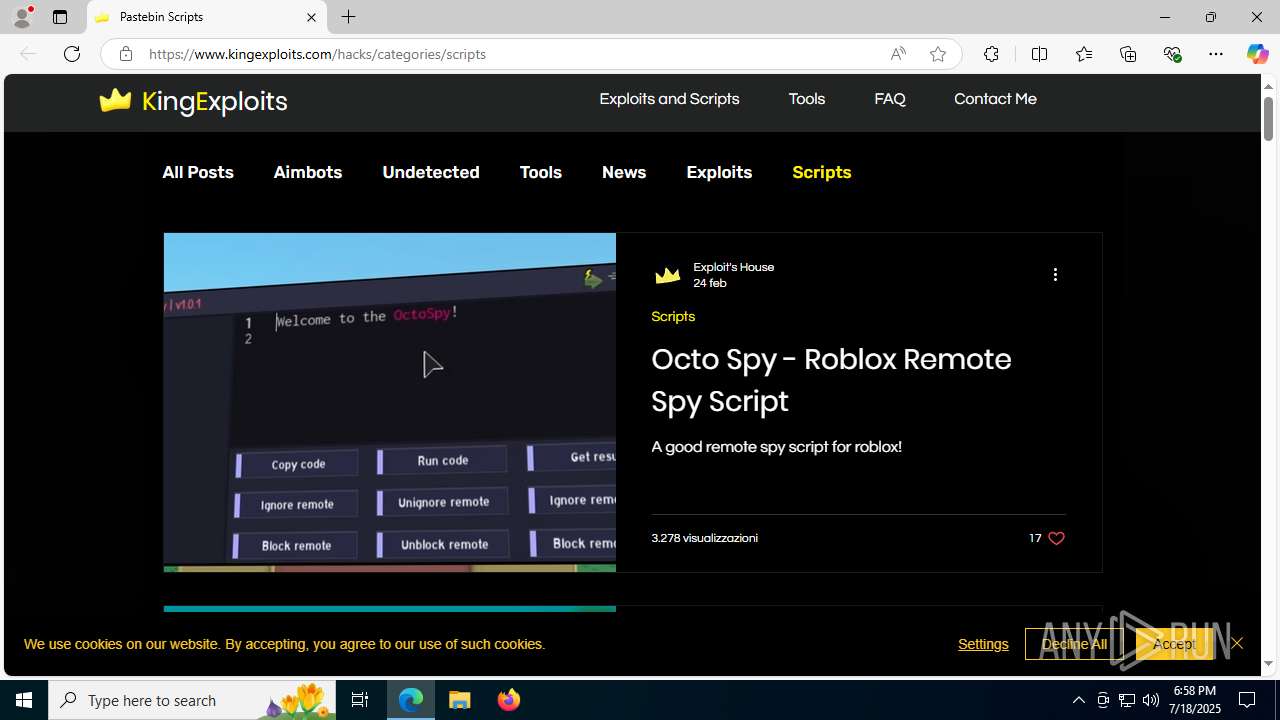Open the notification center icon

(1248, 700)
